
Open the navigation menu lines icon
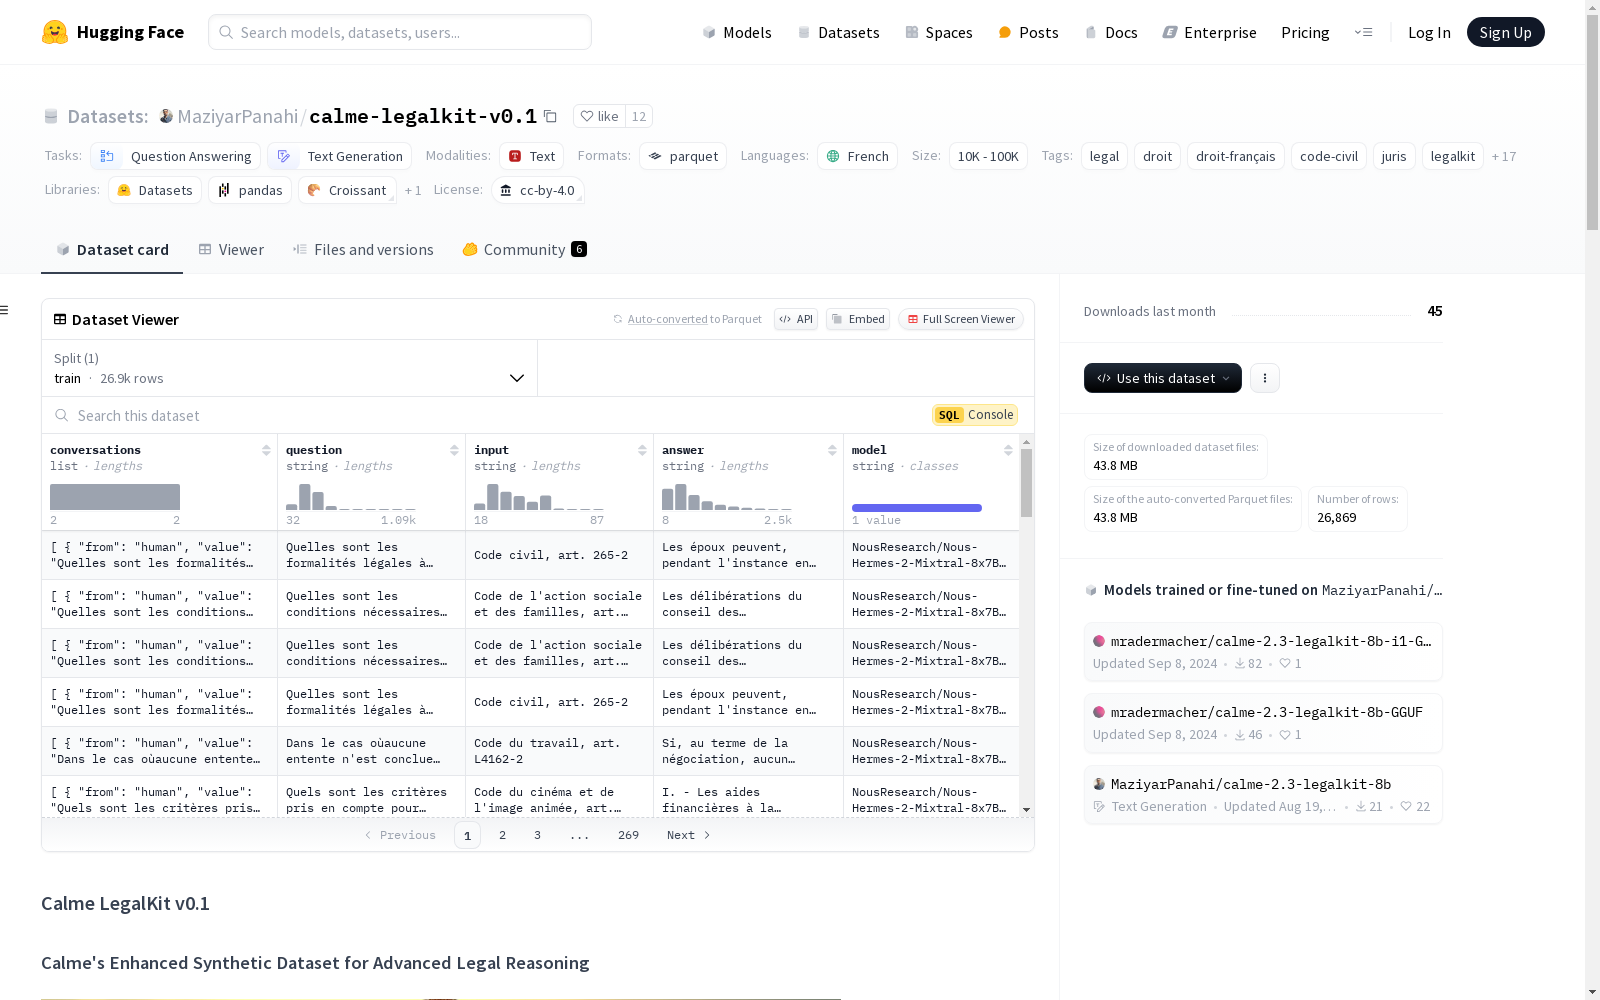[1363, 32]
